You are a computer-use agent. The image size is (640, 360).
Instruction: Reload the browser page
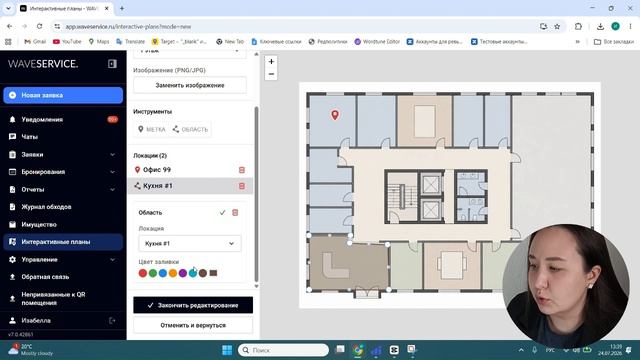[x=40, y=26]
